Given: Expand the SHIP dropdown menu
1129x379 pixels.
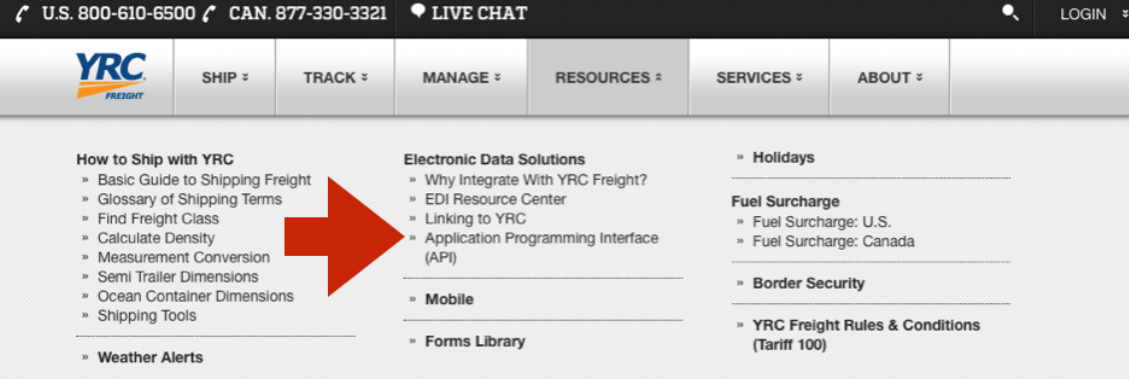Looking at the screenshot, I should click(225, 77).
